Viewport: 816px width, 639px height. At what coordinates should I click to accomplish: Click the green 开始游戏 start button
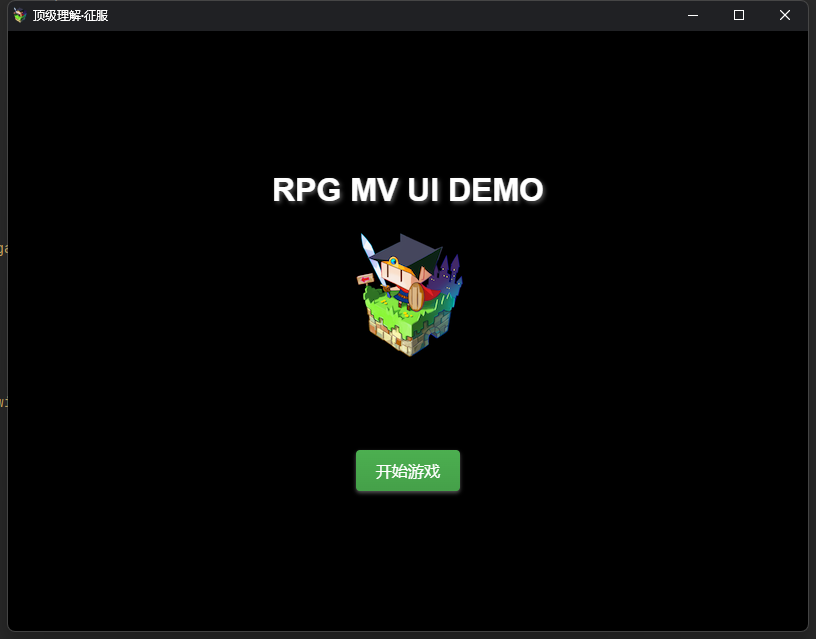[408, 470]
